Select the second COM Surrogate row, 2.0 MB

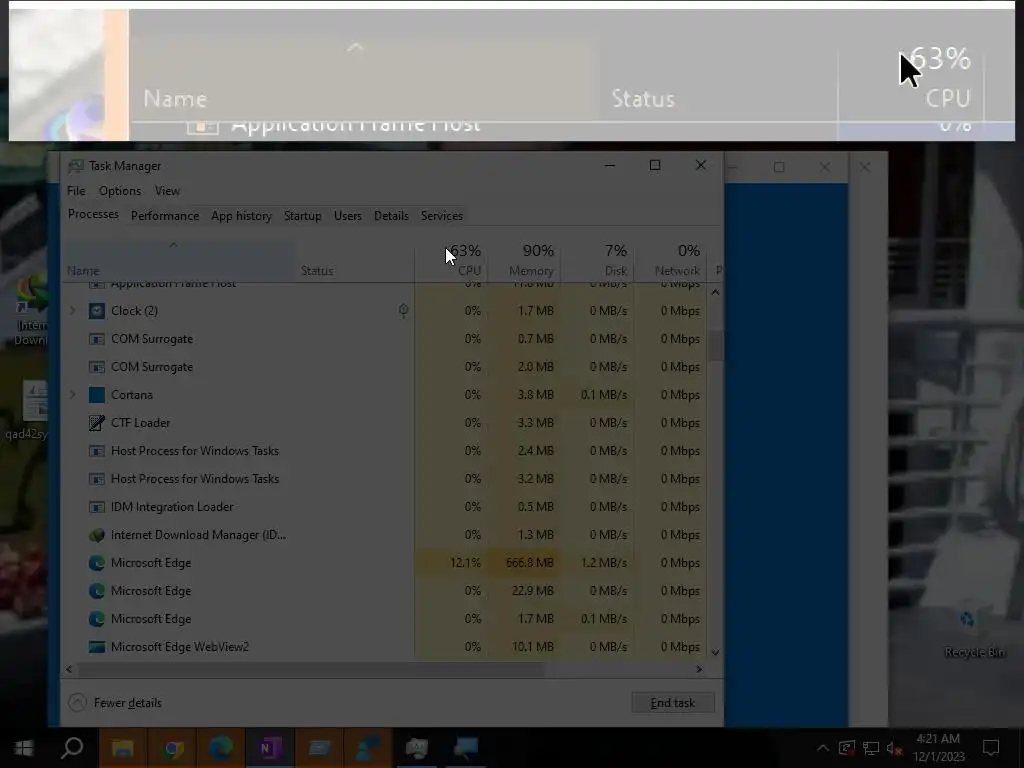(385, 366)
